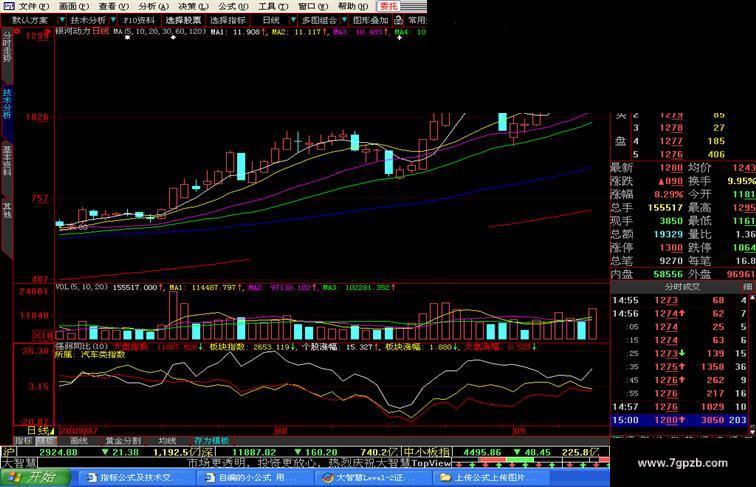Select the 均线 bottom tab

167,441
